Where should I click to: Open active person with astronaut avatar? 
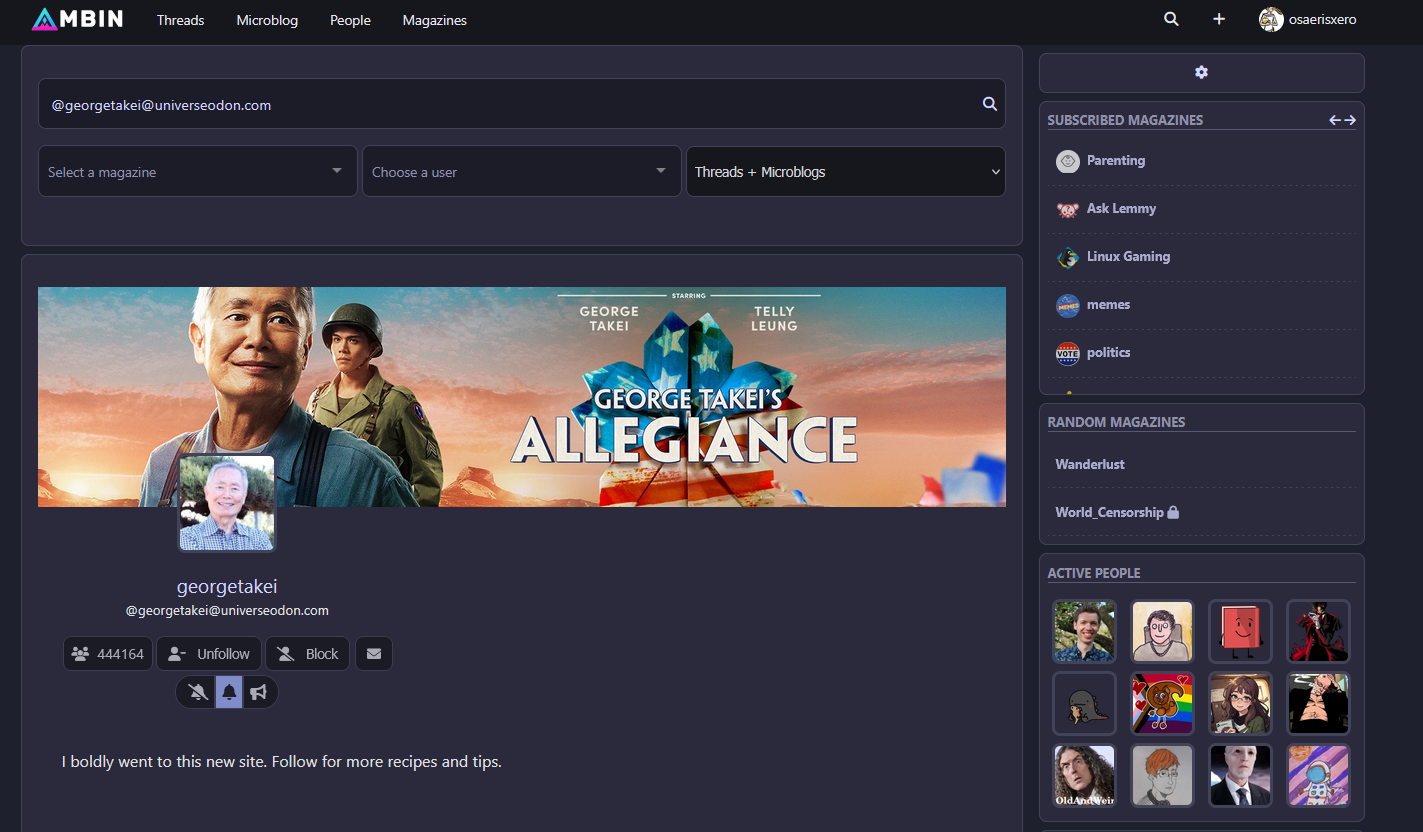(x=1318, y=775)
